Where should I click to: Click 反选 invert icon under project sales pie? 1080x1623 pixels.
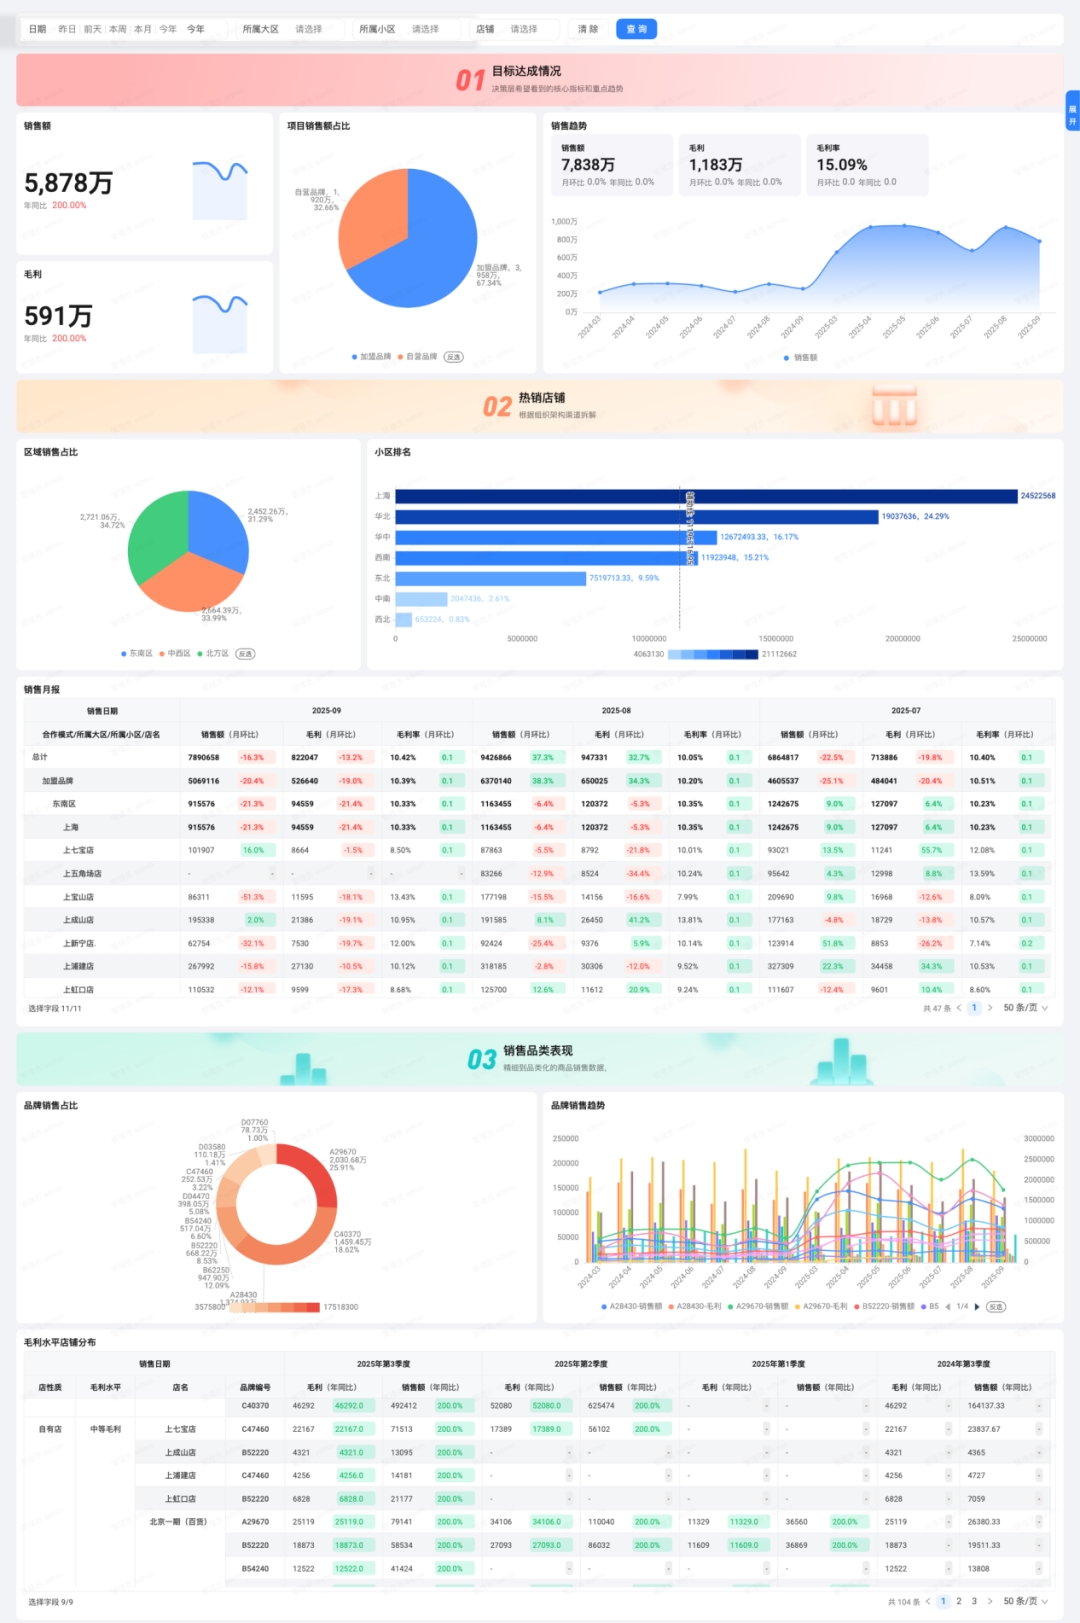(x=453, y=357)
